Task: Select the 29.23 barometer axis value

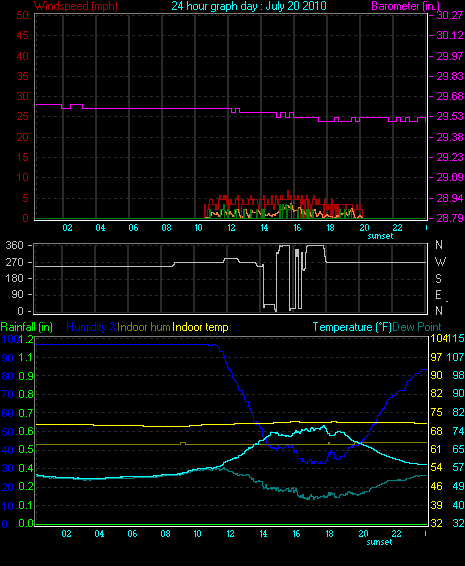Action: (450, 157)
